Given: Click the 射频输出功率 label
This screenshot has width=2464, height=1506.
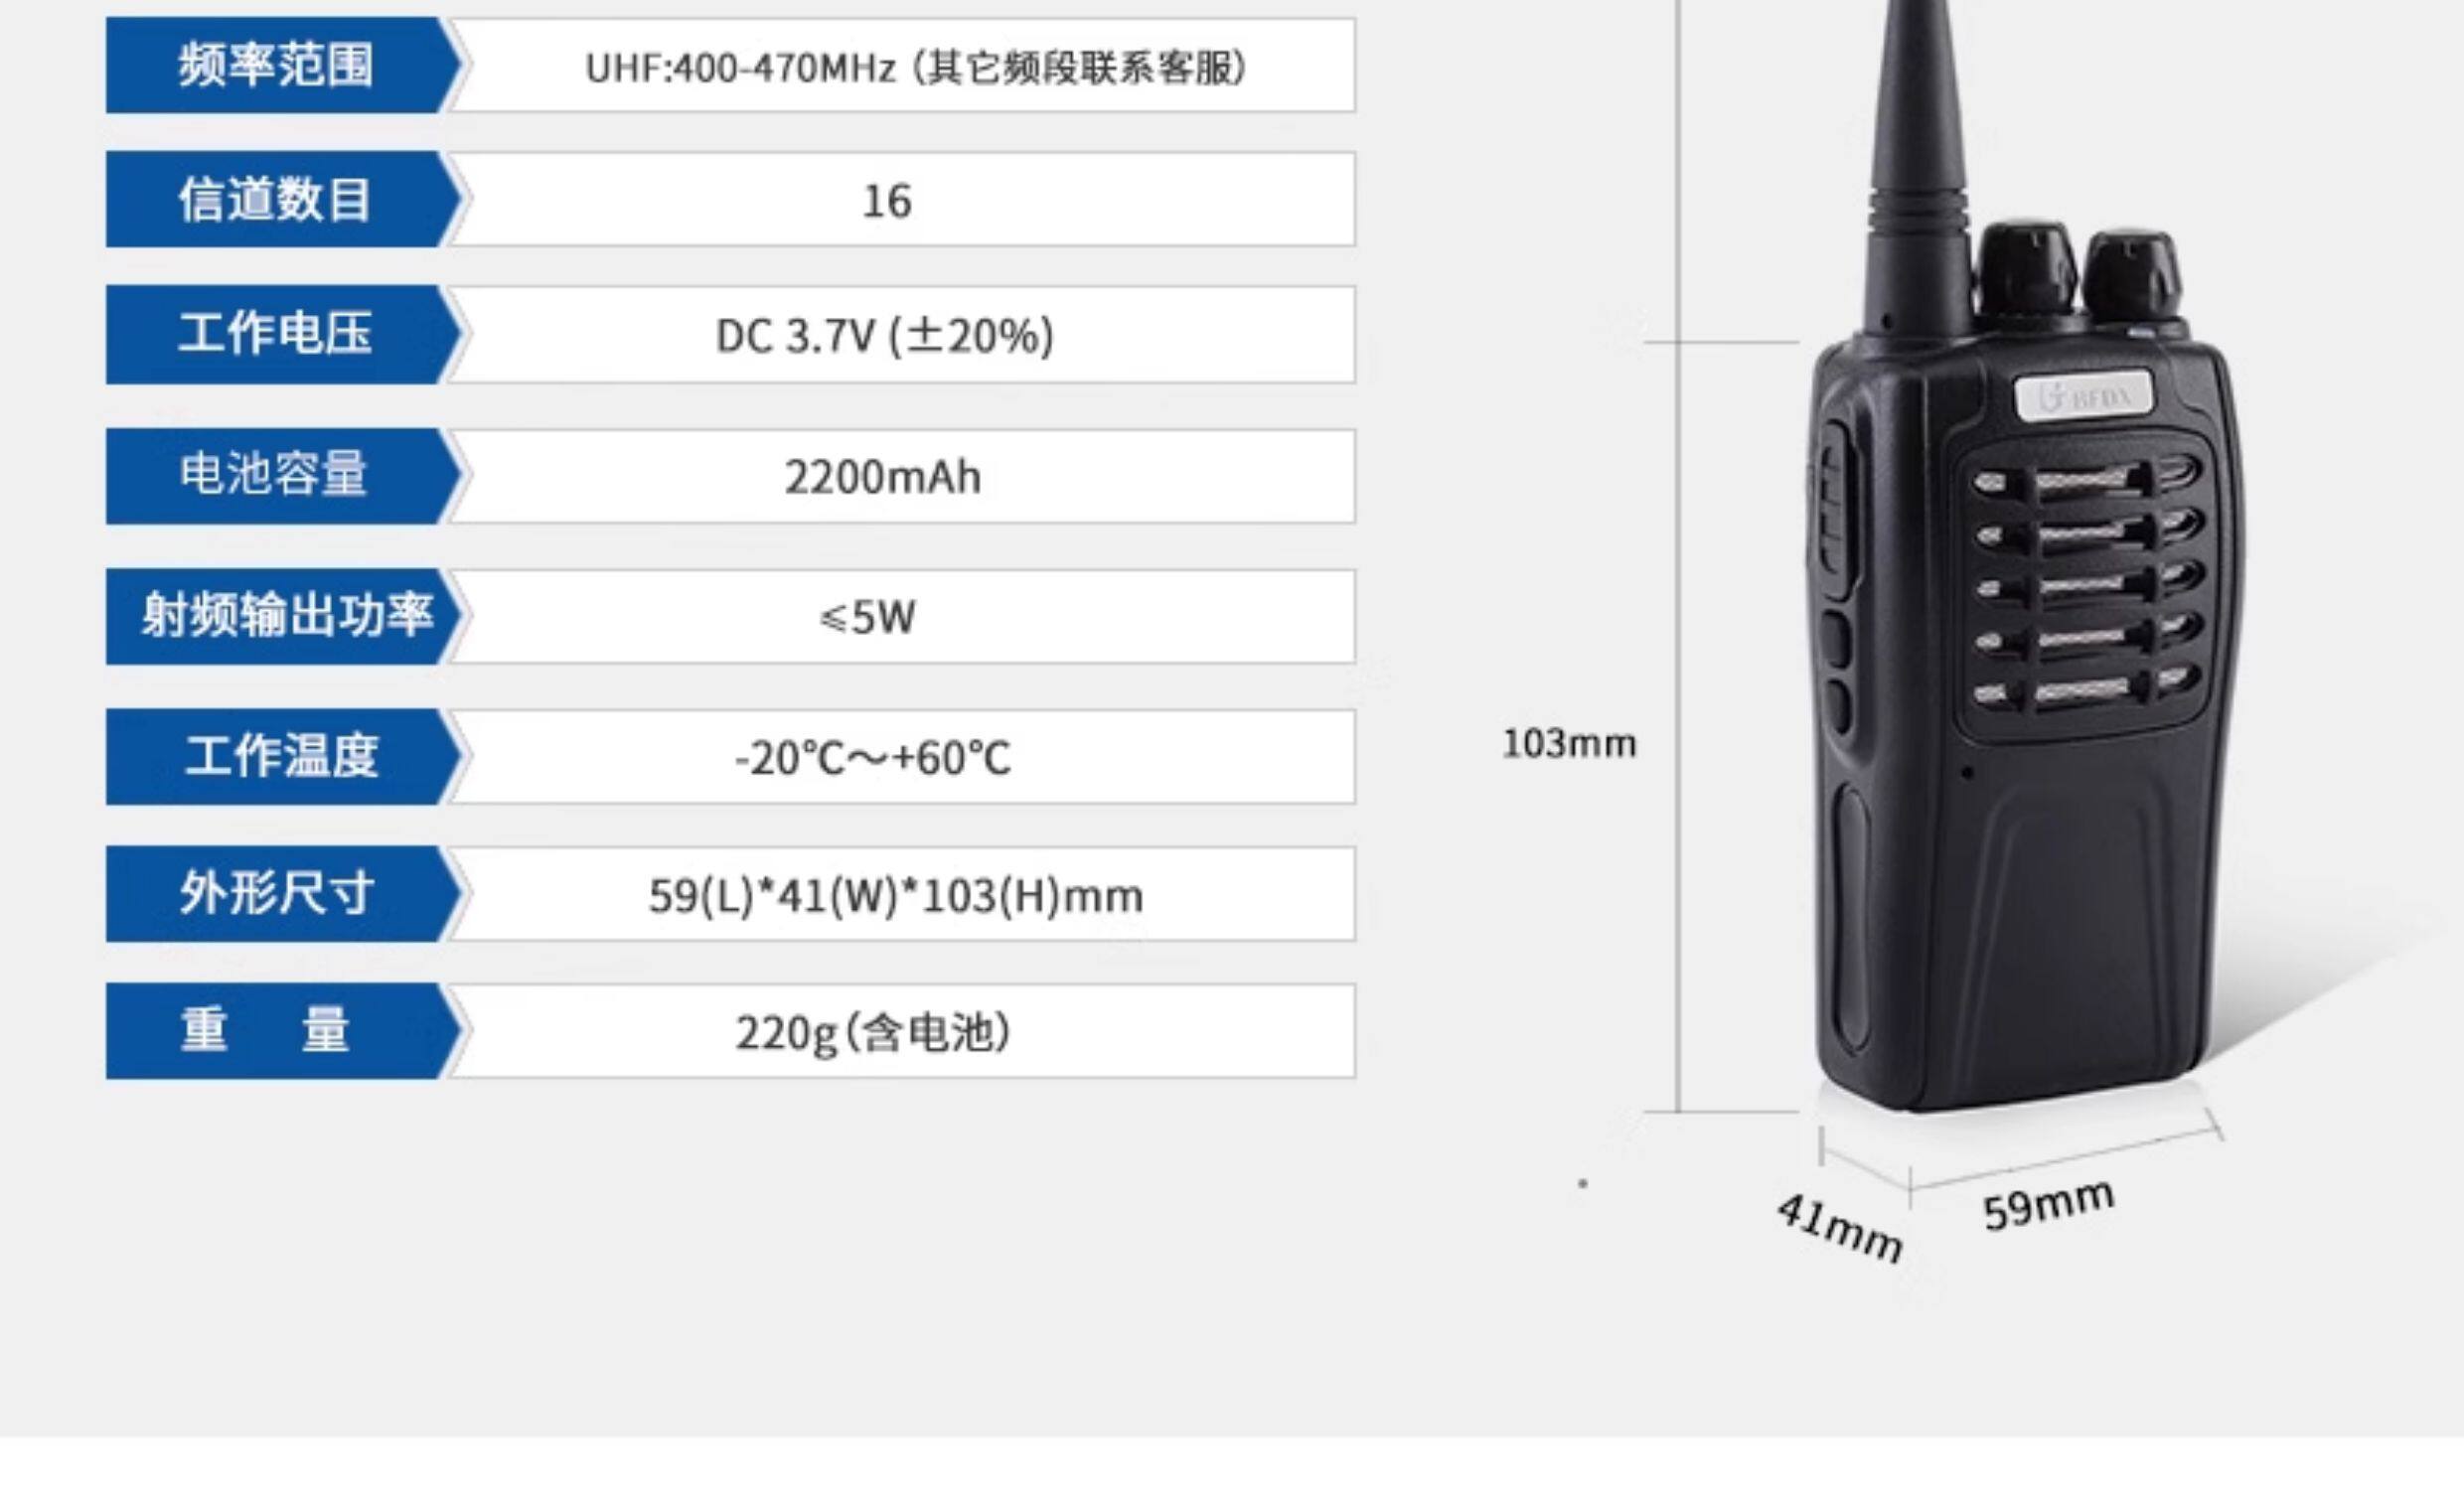Looking at the screenshot, I should click(282, 616).
